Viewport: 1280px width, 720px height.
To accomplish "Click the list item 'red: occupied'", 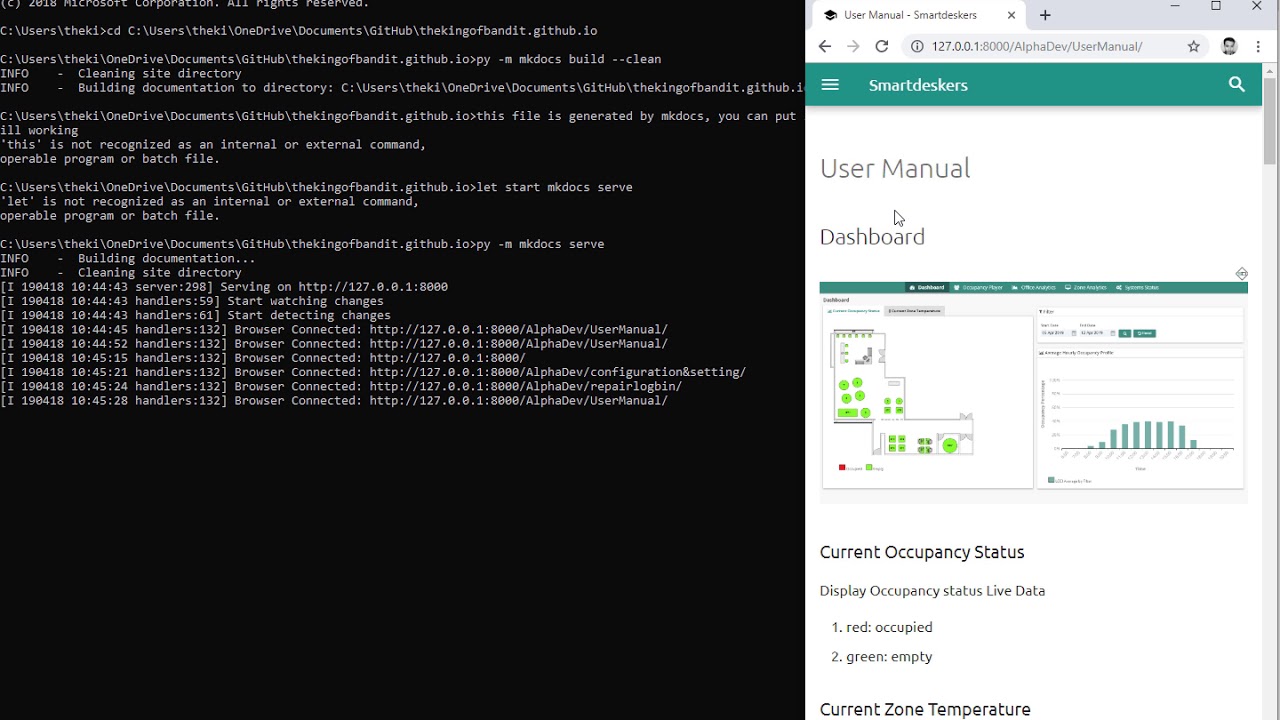I will 889,627.
